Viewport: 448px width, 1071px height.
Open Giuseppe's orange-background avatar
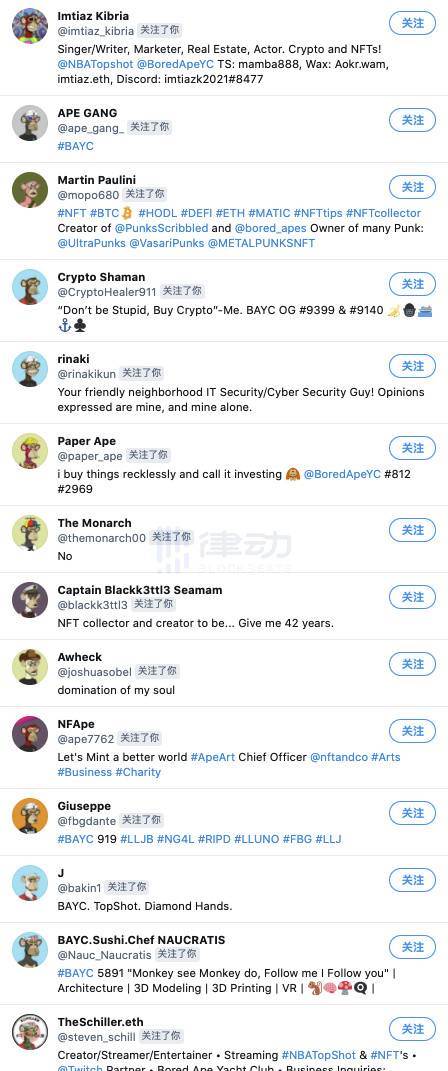coord(30,816)
